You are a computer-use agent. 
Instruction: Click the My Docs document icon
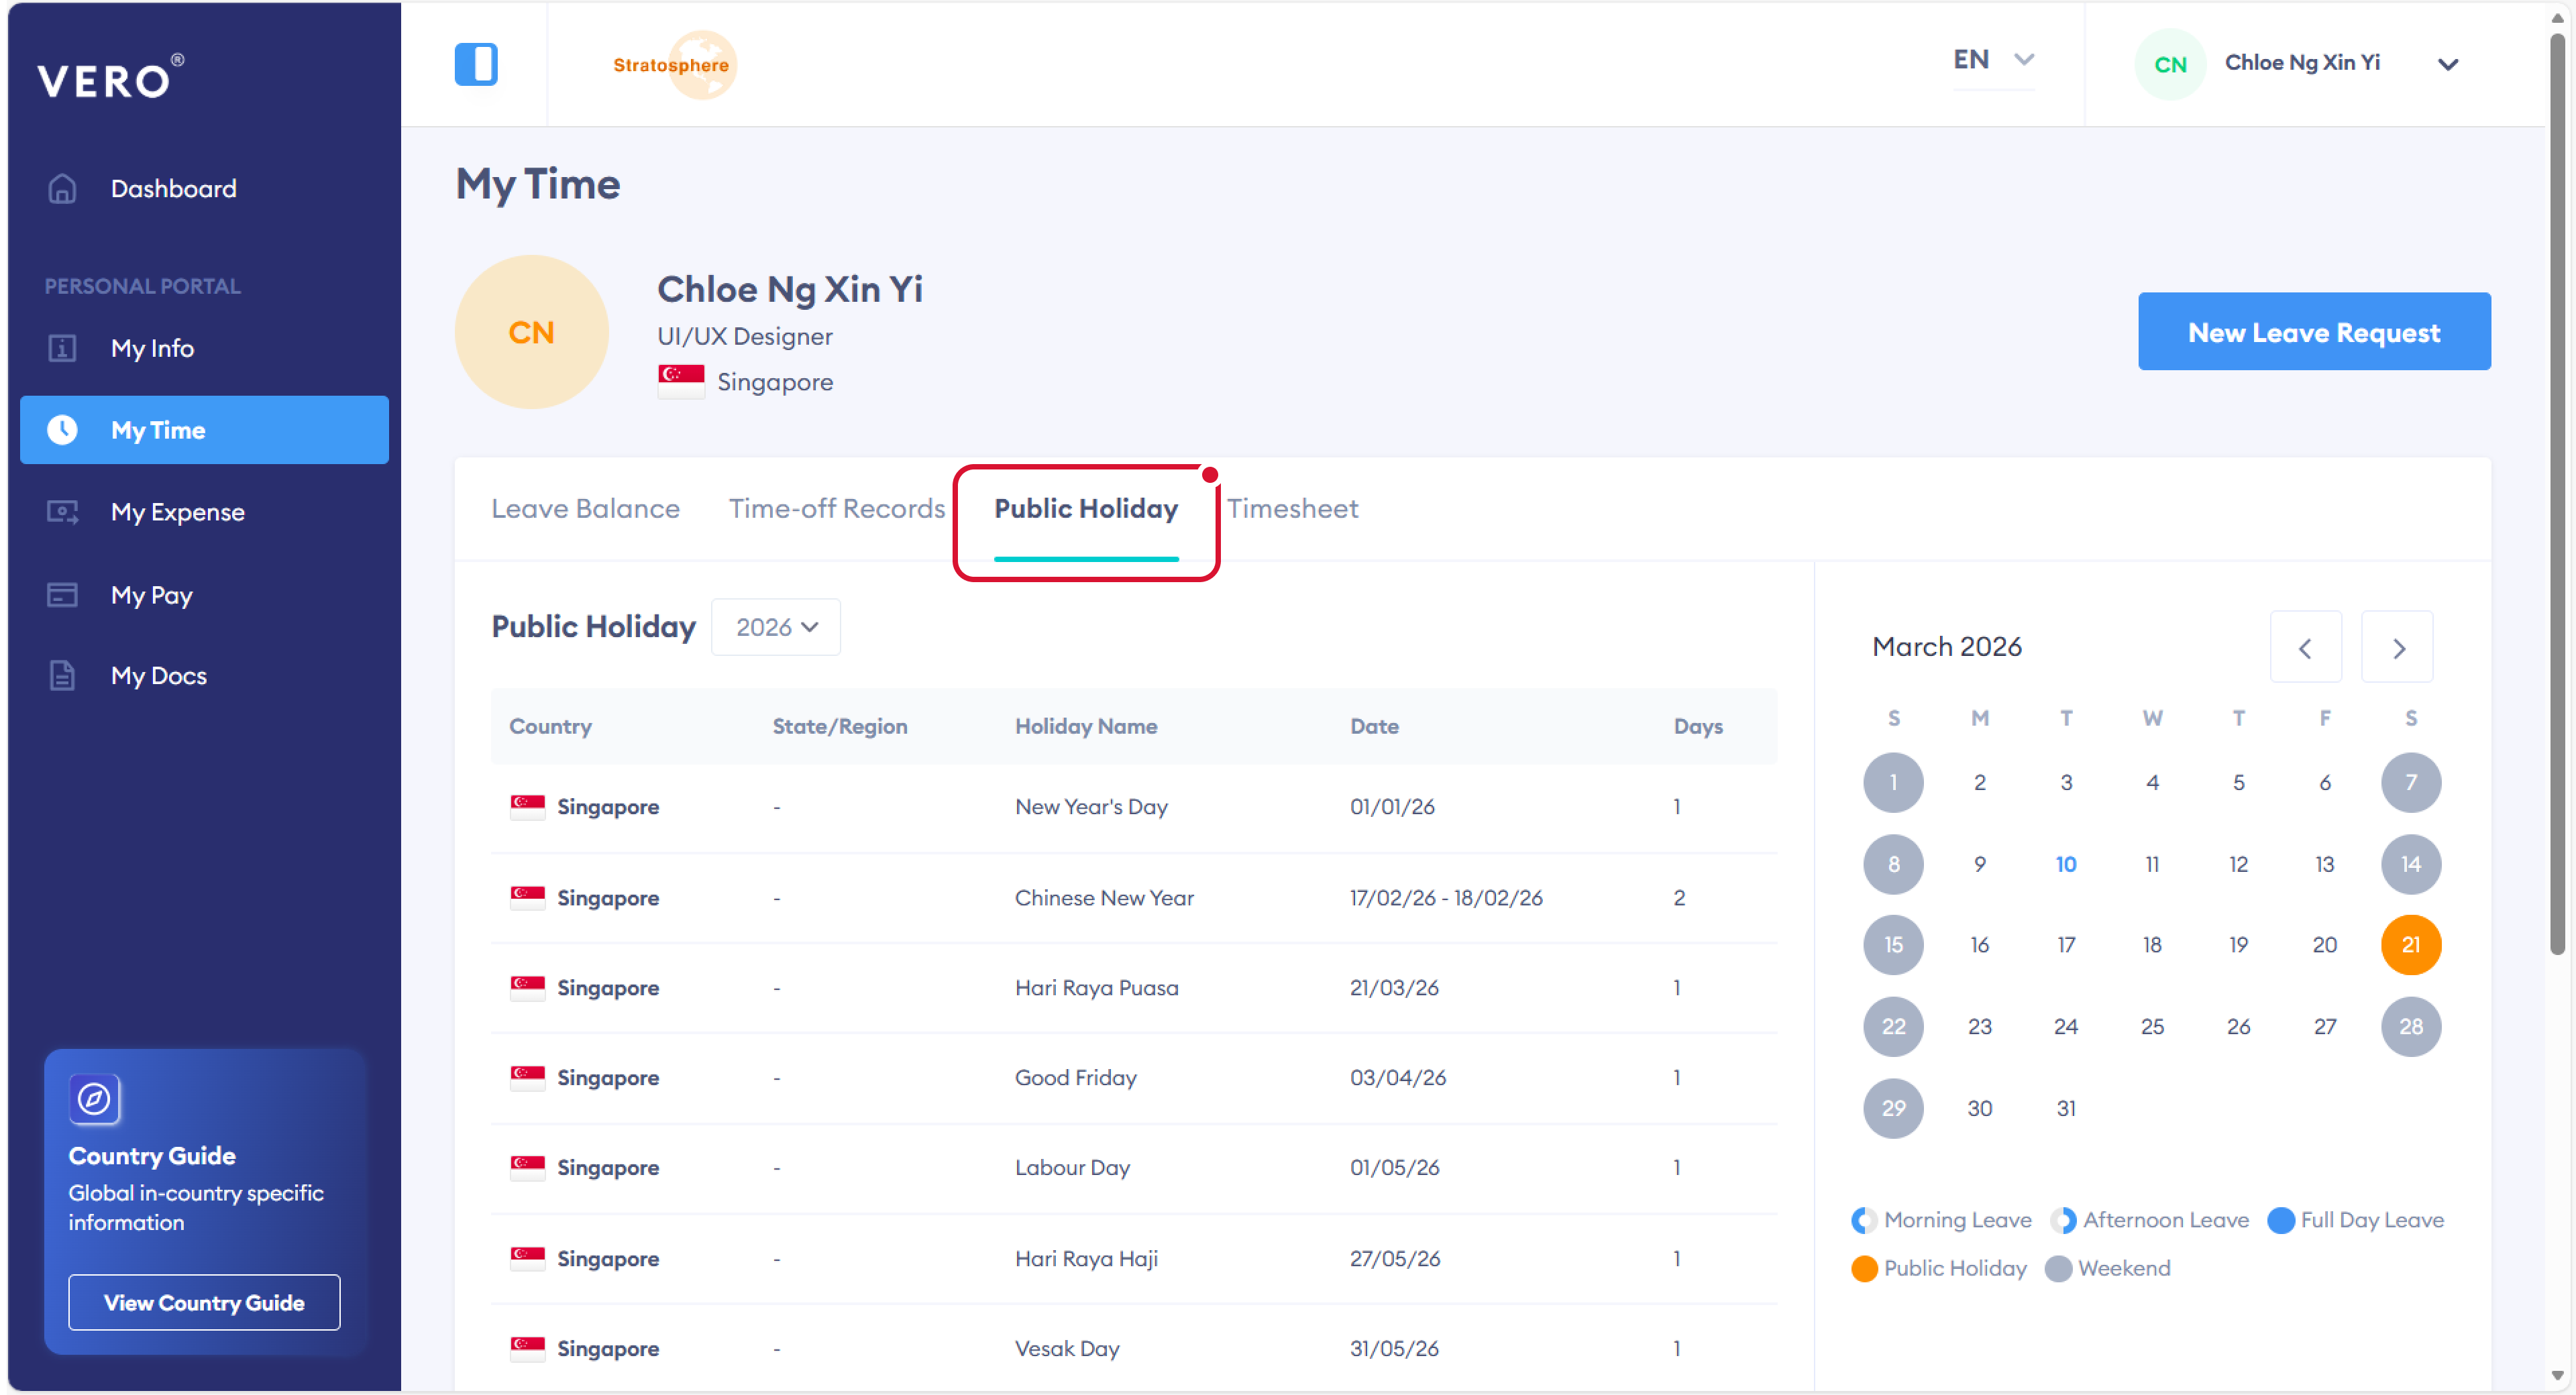(x=62, y=676)
